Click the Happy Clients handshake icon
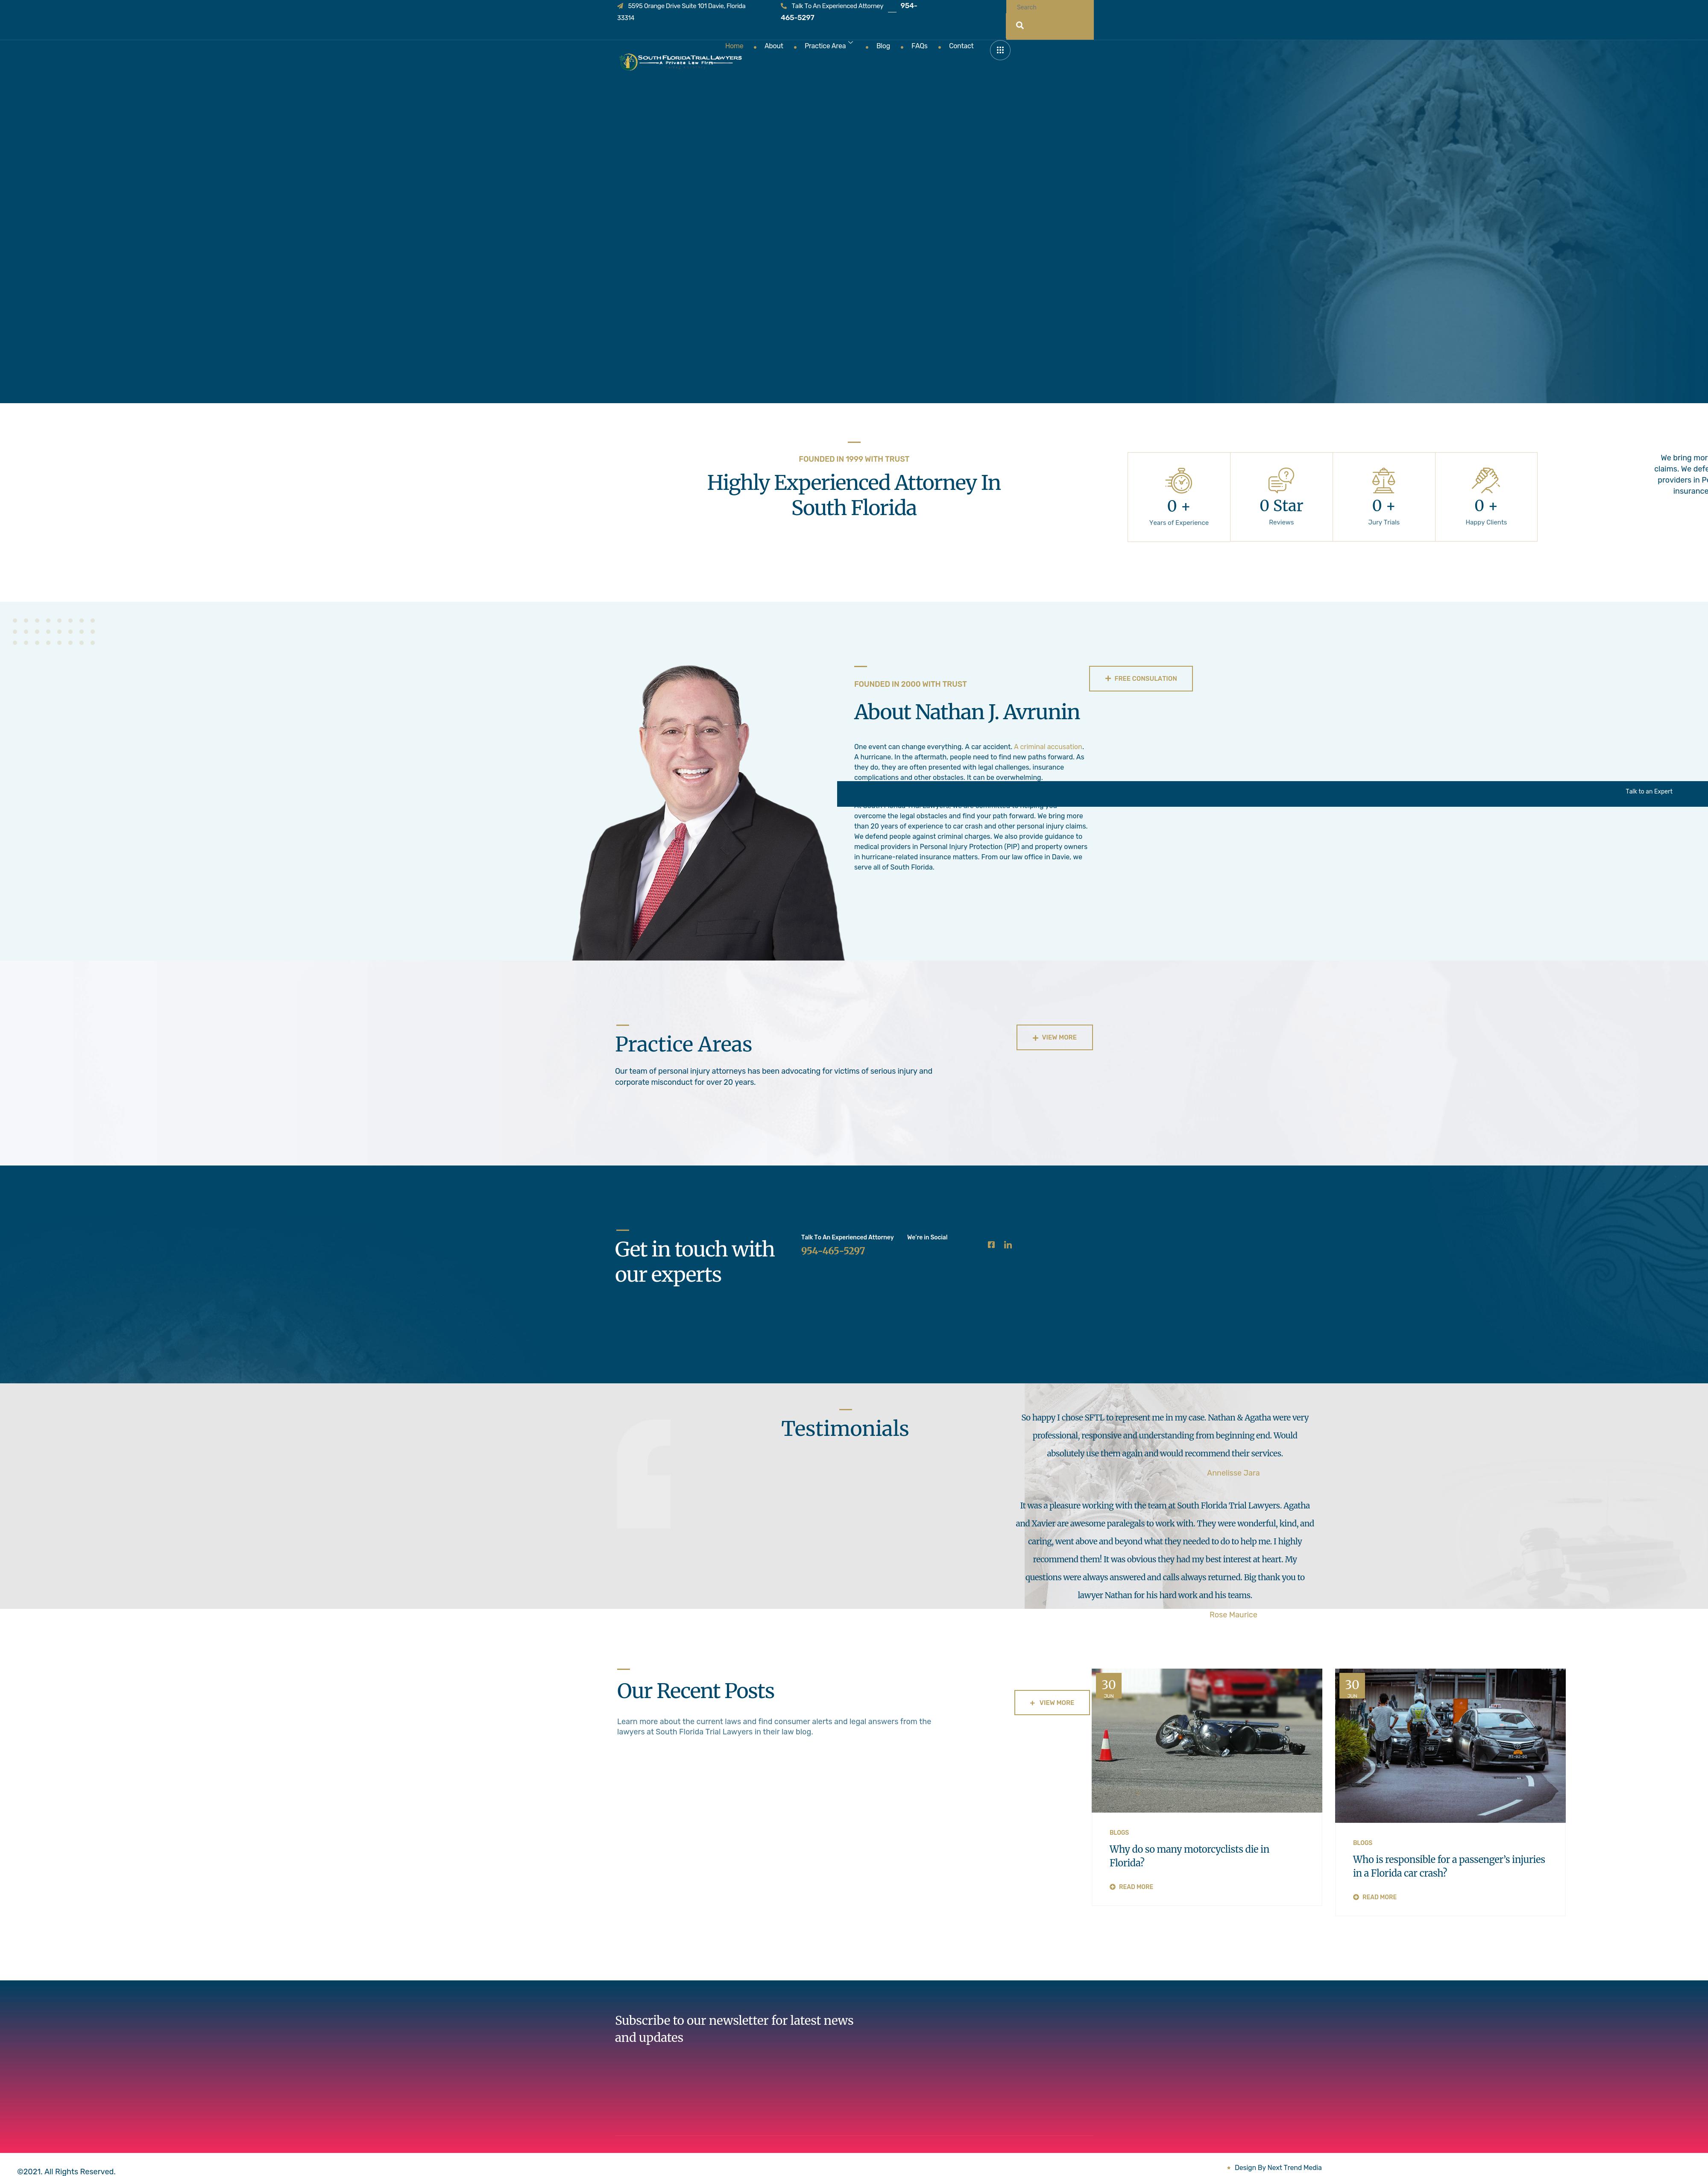This screenshot has height=2176, width=1708. [1486, 480]
